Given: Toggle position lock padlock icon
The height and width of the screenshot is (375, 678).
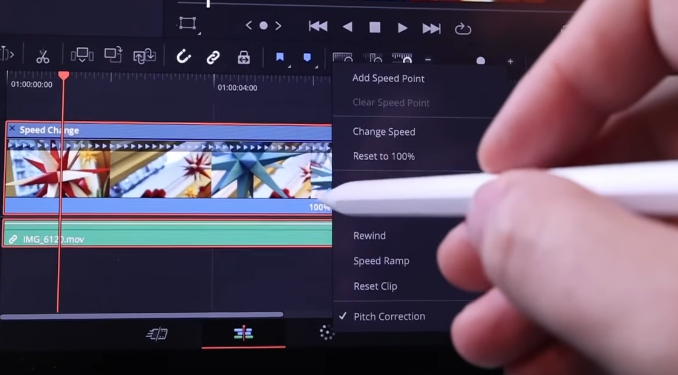Looking at the screenshot, I should click(243, 57).
